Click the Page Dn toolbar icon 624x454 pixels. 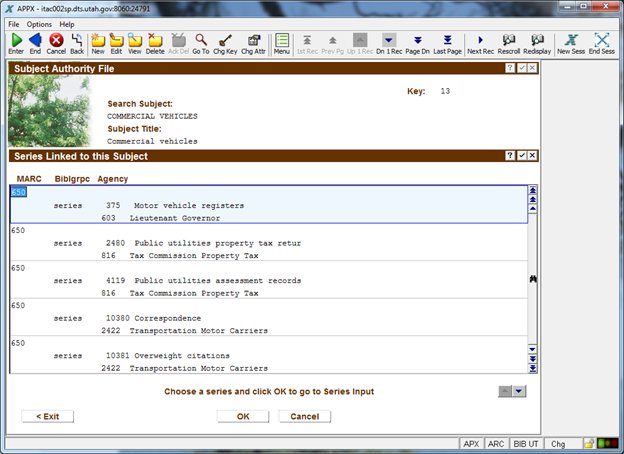(x=418, y=42)
